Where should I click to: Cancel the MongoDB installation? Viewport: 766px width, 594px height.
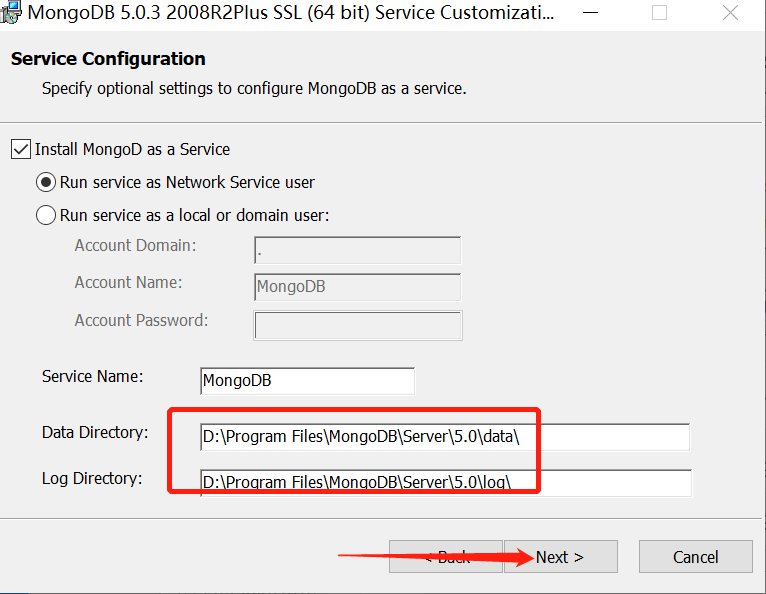pyautogui.click(x=696, y=556)
